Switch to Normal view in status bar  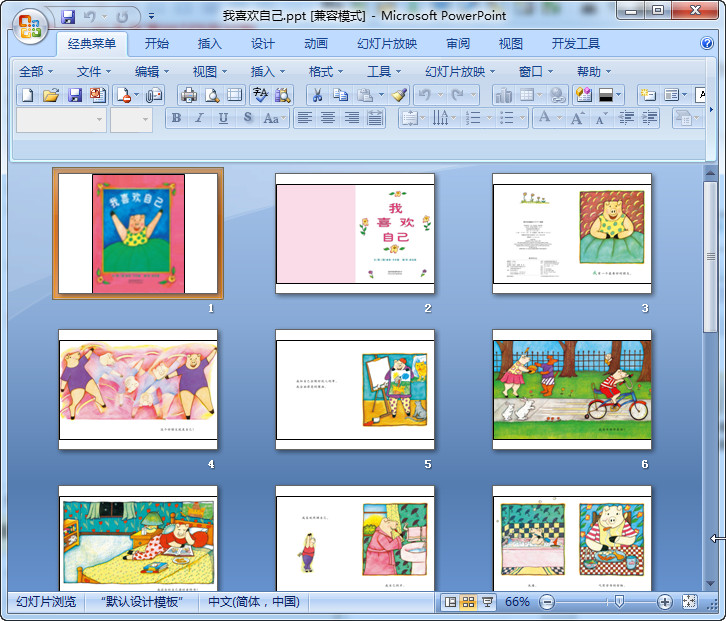450,602
